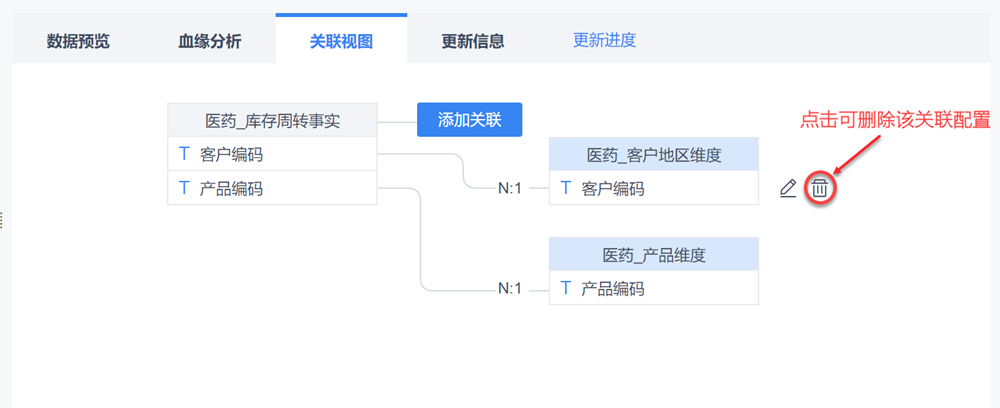Click the T icon in 医药_产品维度 table

point(565,288)
